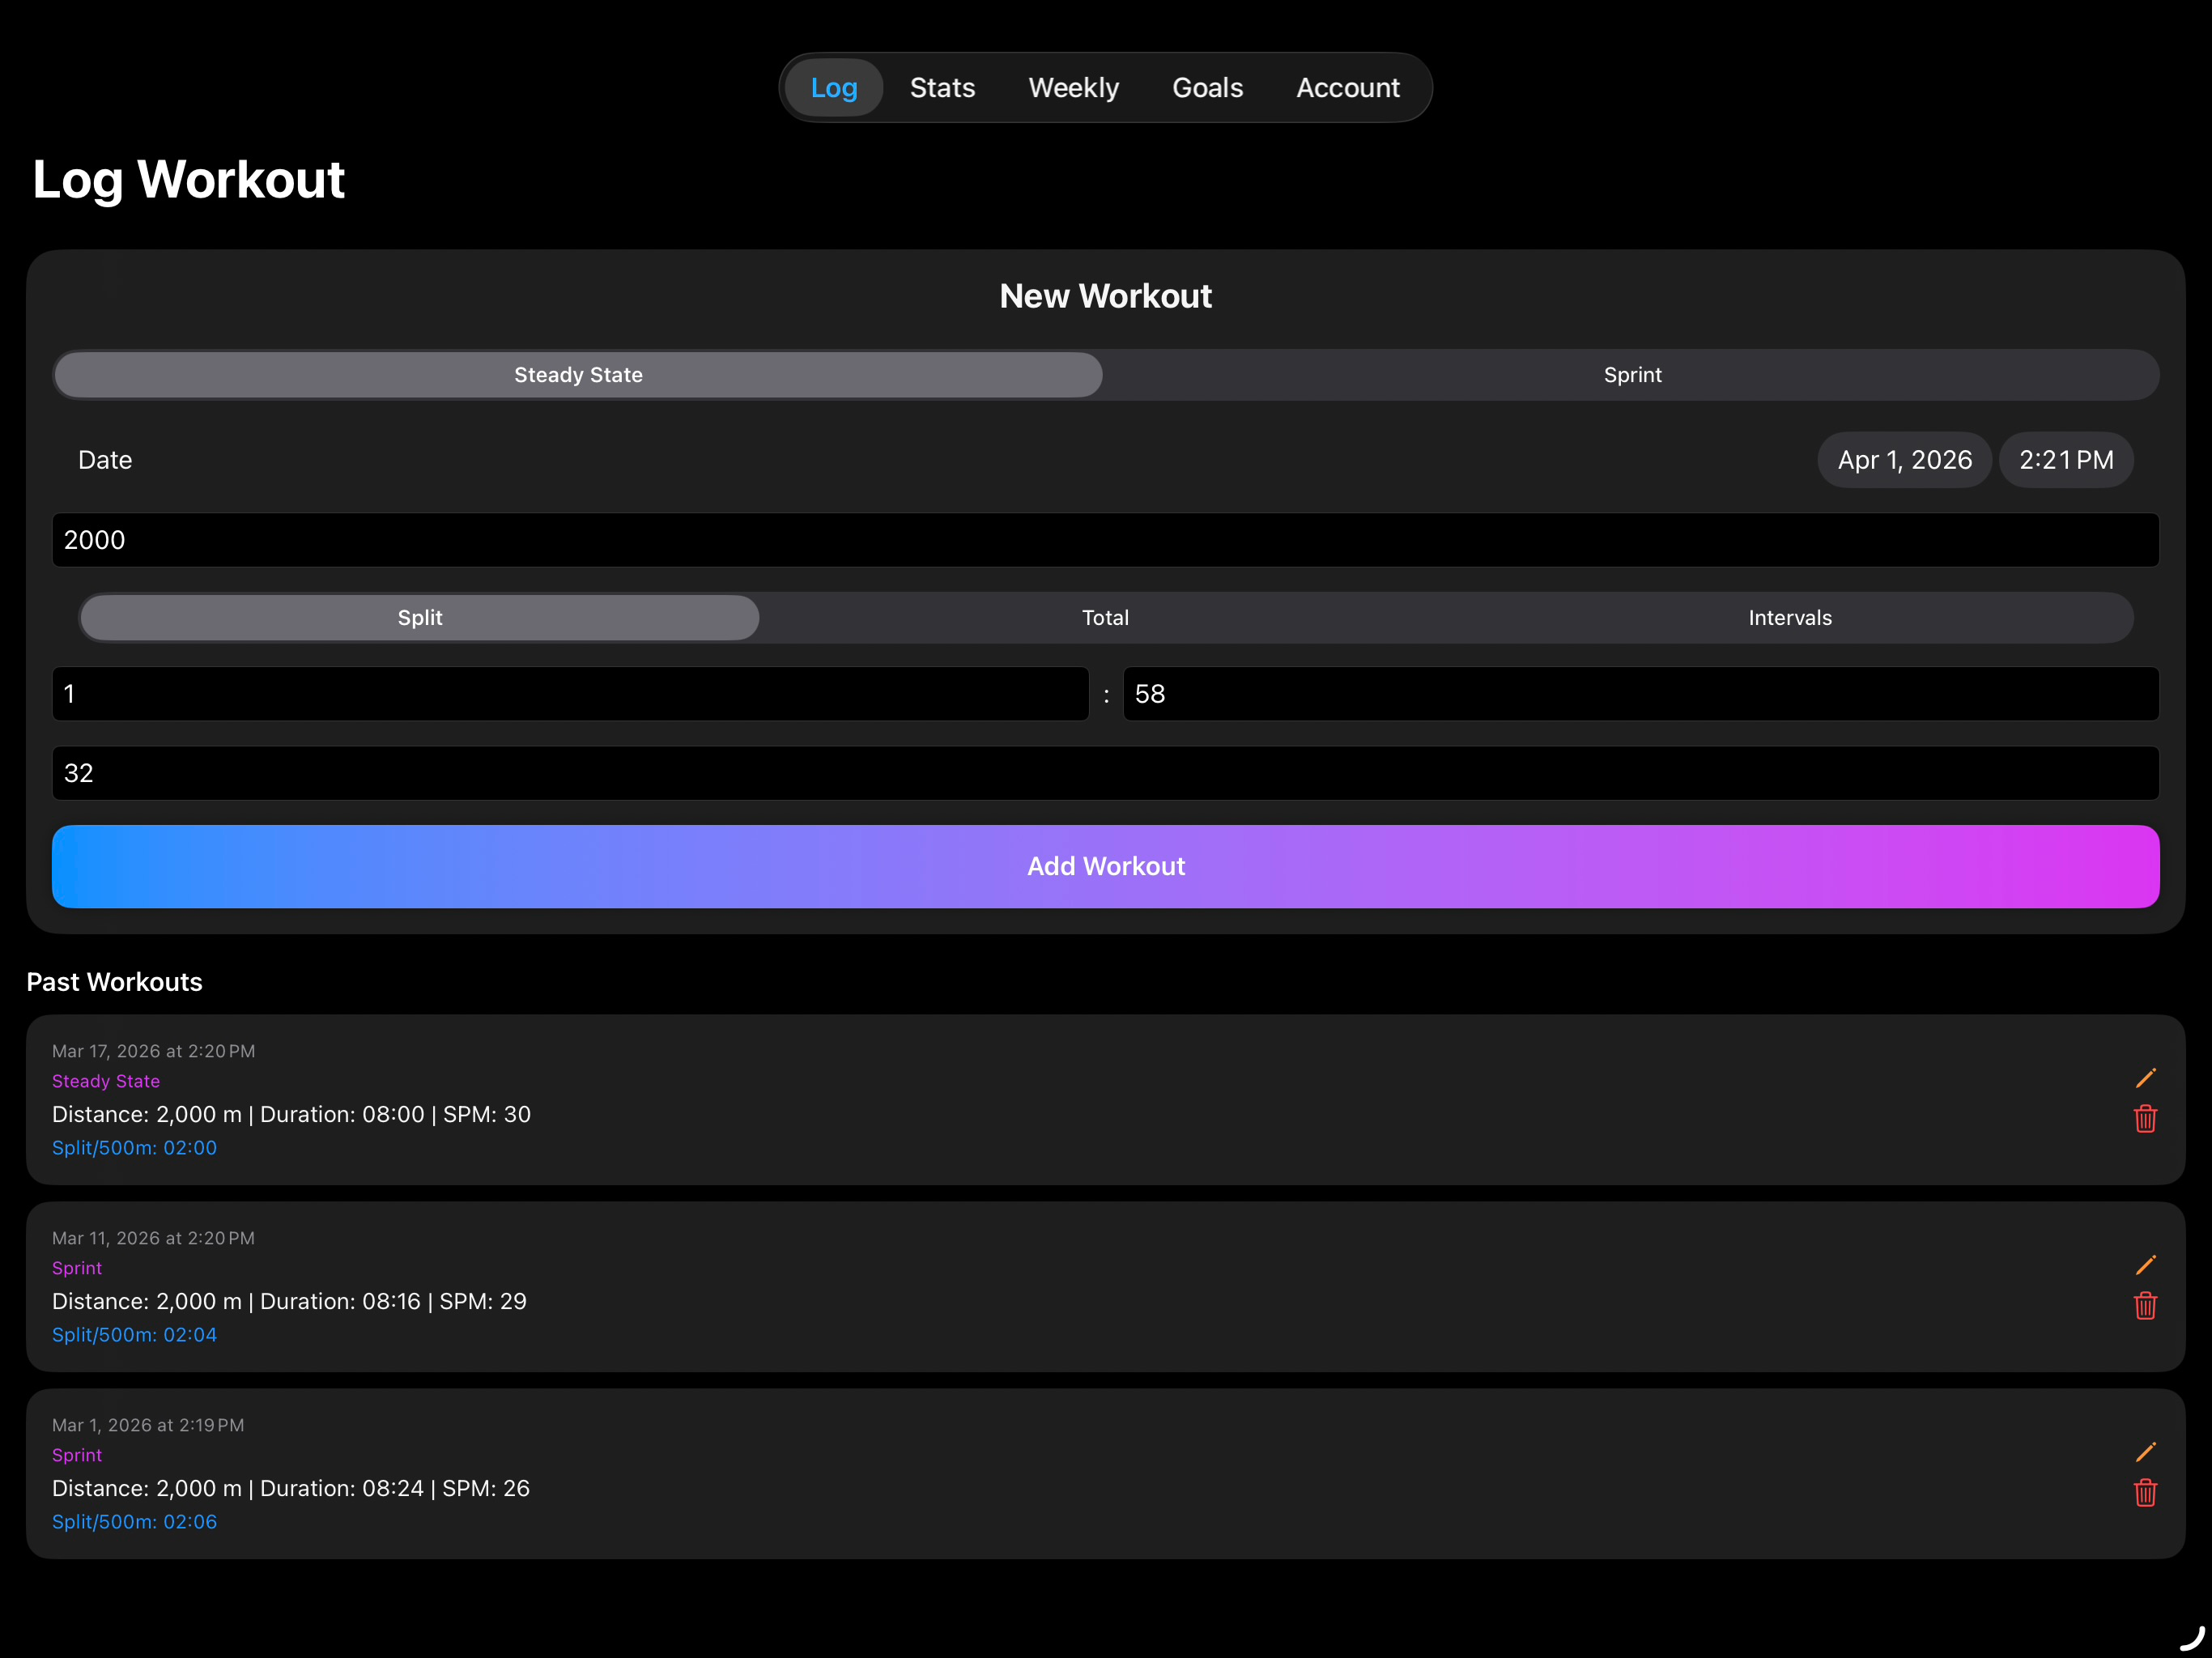This screenshot has height=1658, width=2212.
Task: Switch to the Log tab
Action: point(834,88)
